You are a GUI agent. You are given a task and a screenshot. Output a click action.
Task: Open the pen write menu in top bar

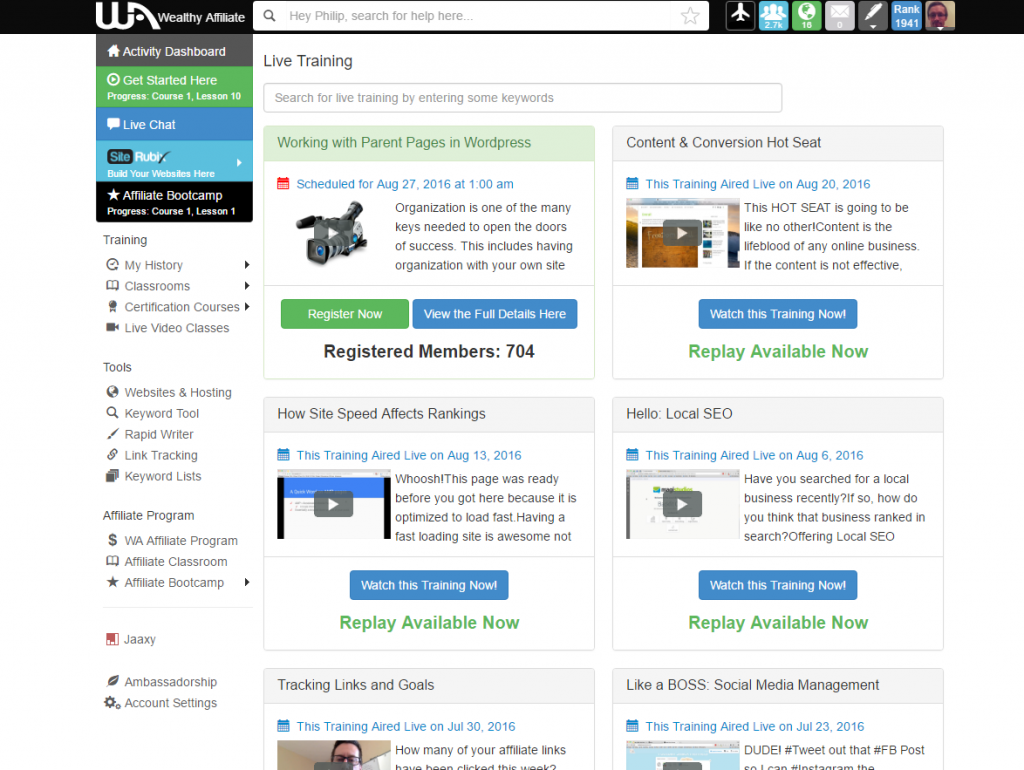point(873,16)
